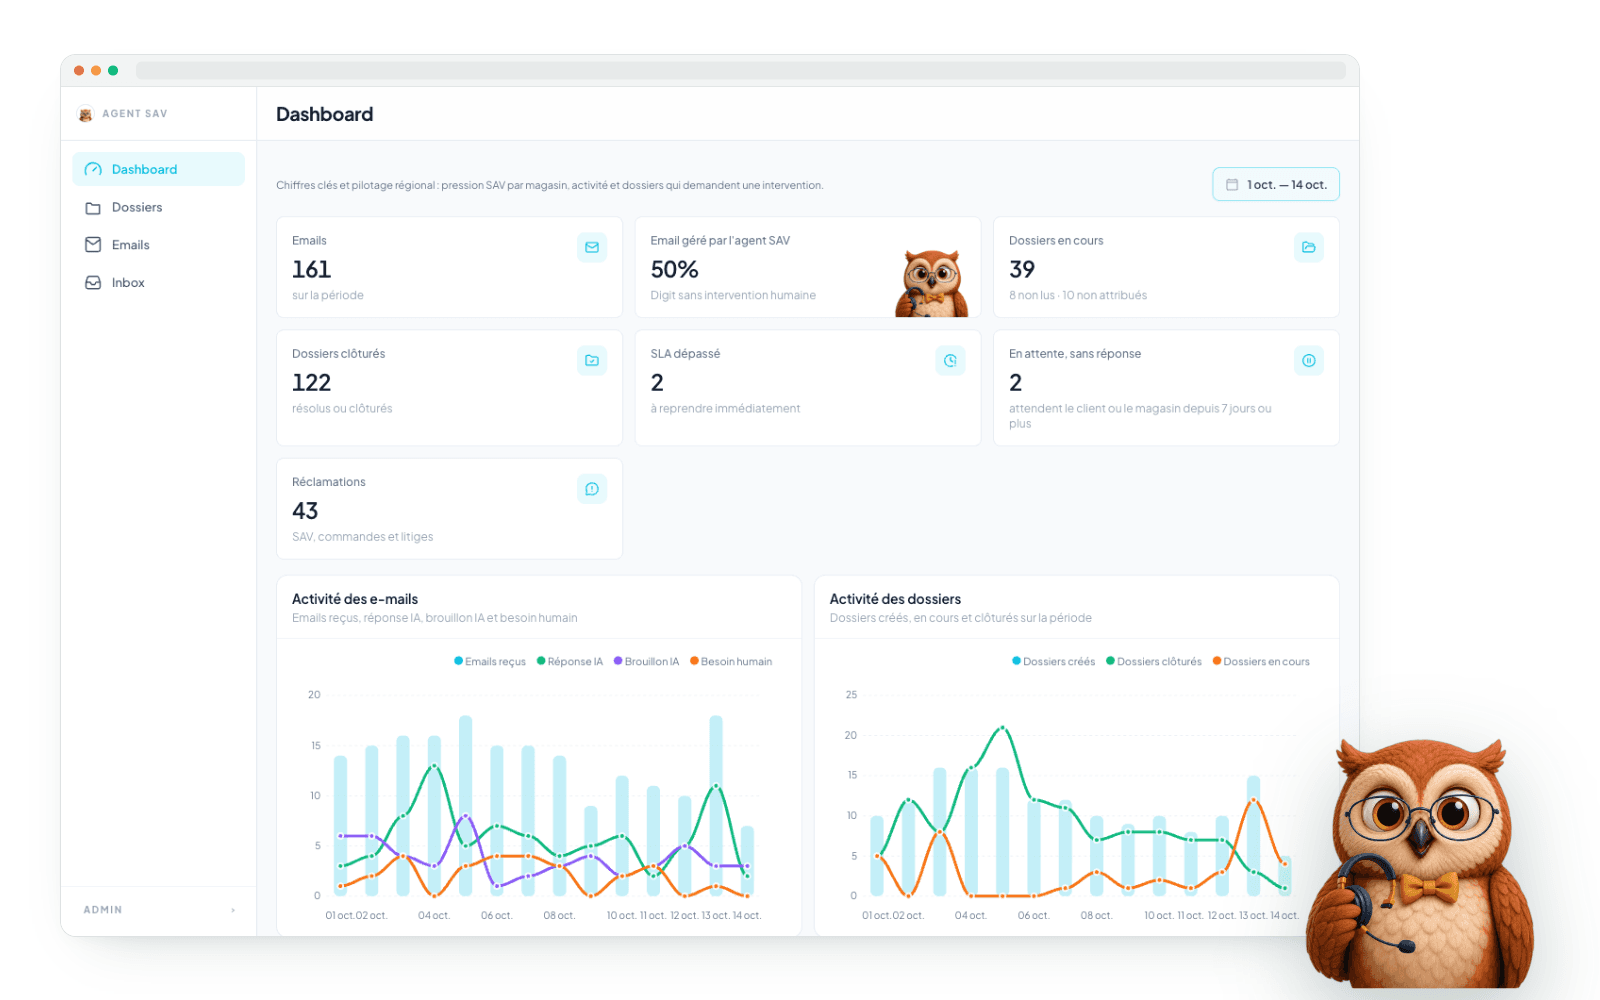Toggle the Réponse IA legend series
1600x1000 pixels.
pyautogui.click(x=570, y=661)
